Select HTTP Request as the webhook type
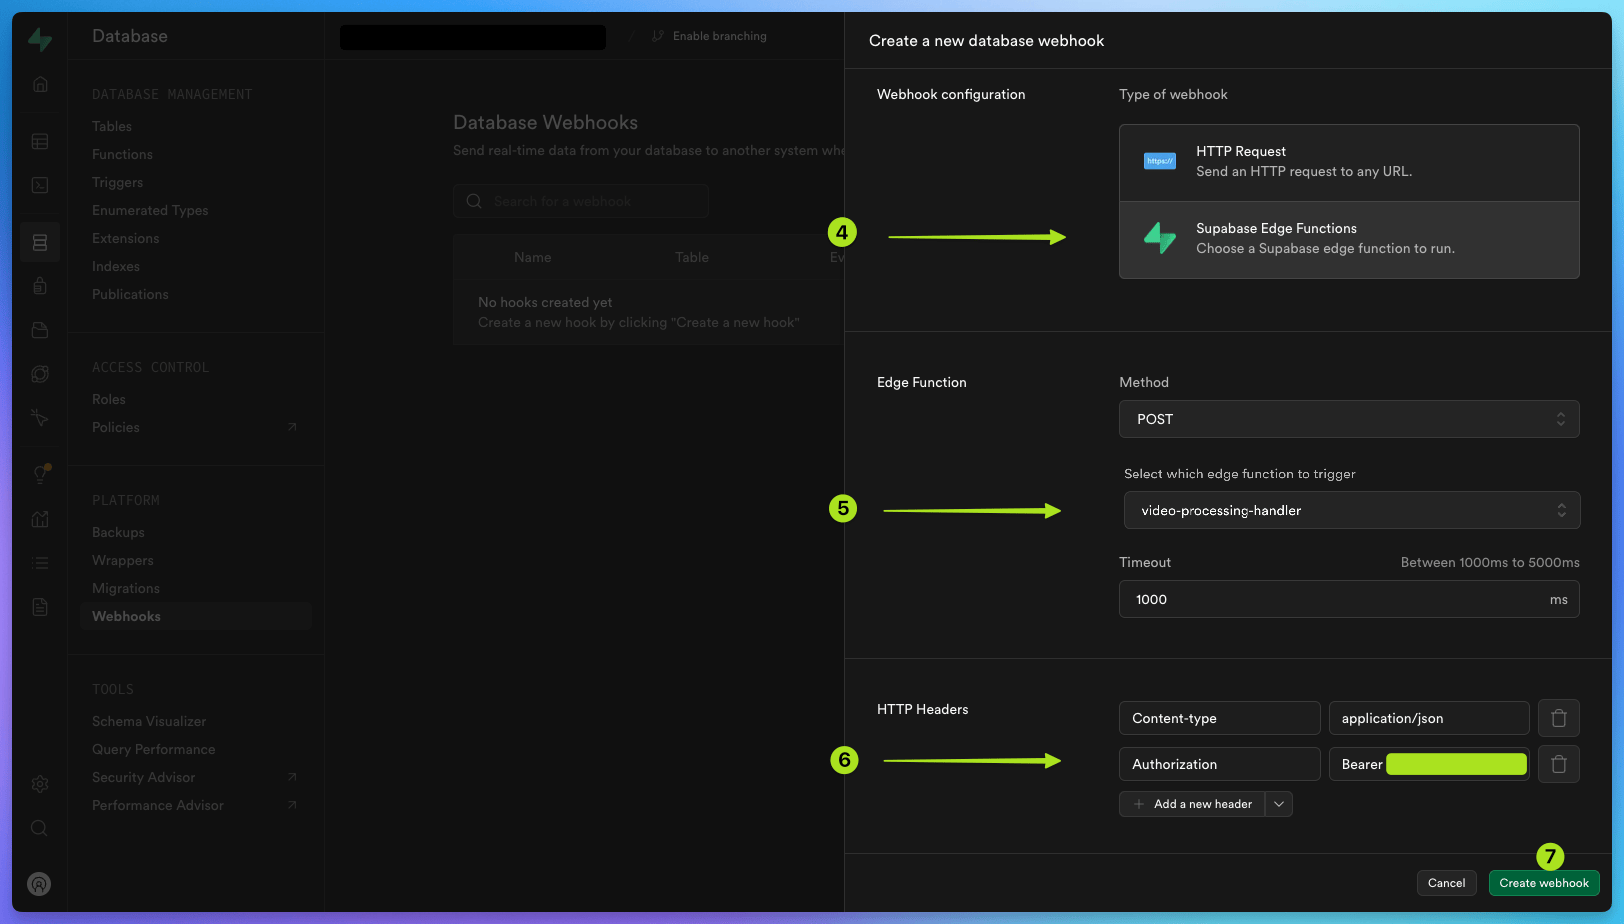 coord(1349,161)
